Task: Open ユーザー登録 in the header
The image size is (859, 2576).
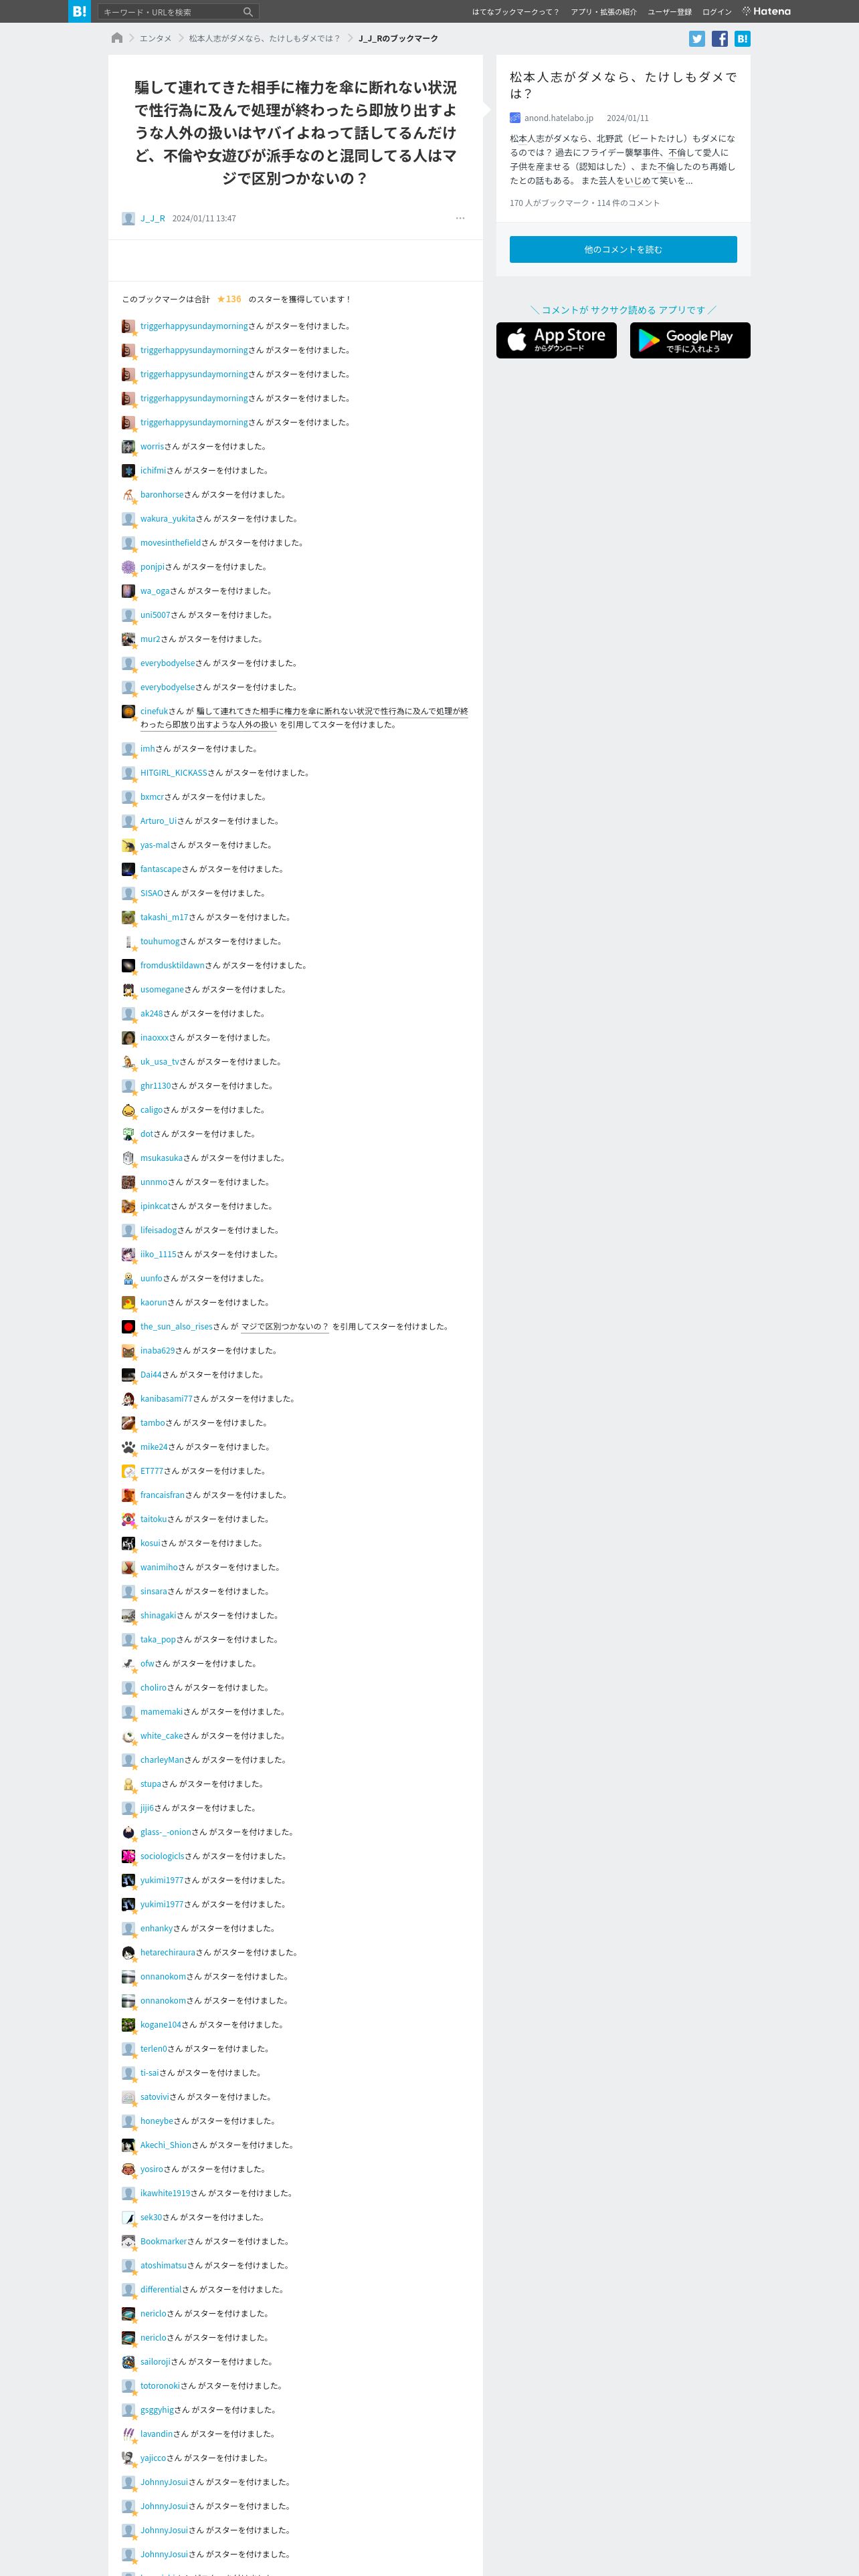Action: click(x=669, y=12)
